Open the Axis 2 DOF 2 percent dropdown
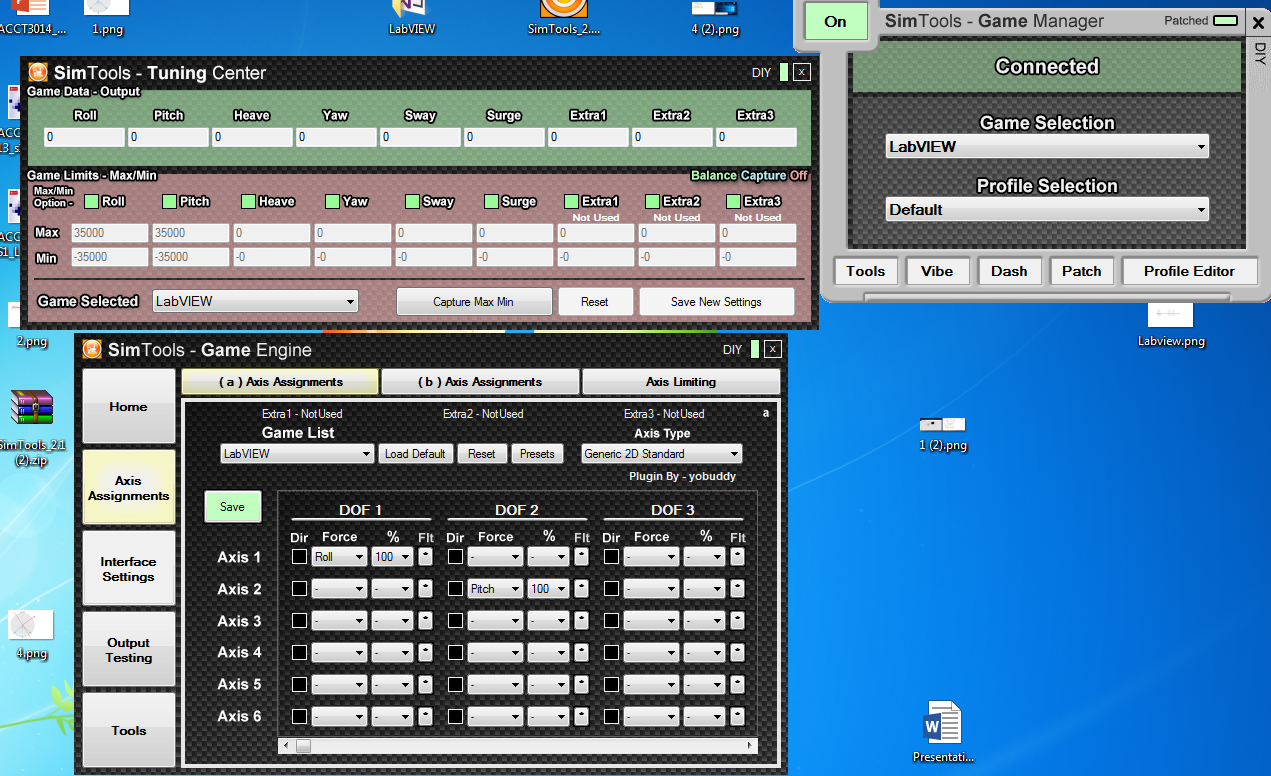This screenshot has width=1271, height=776. (548, 589)
